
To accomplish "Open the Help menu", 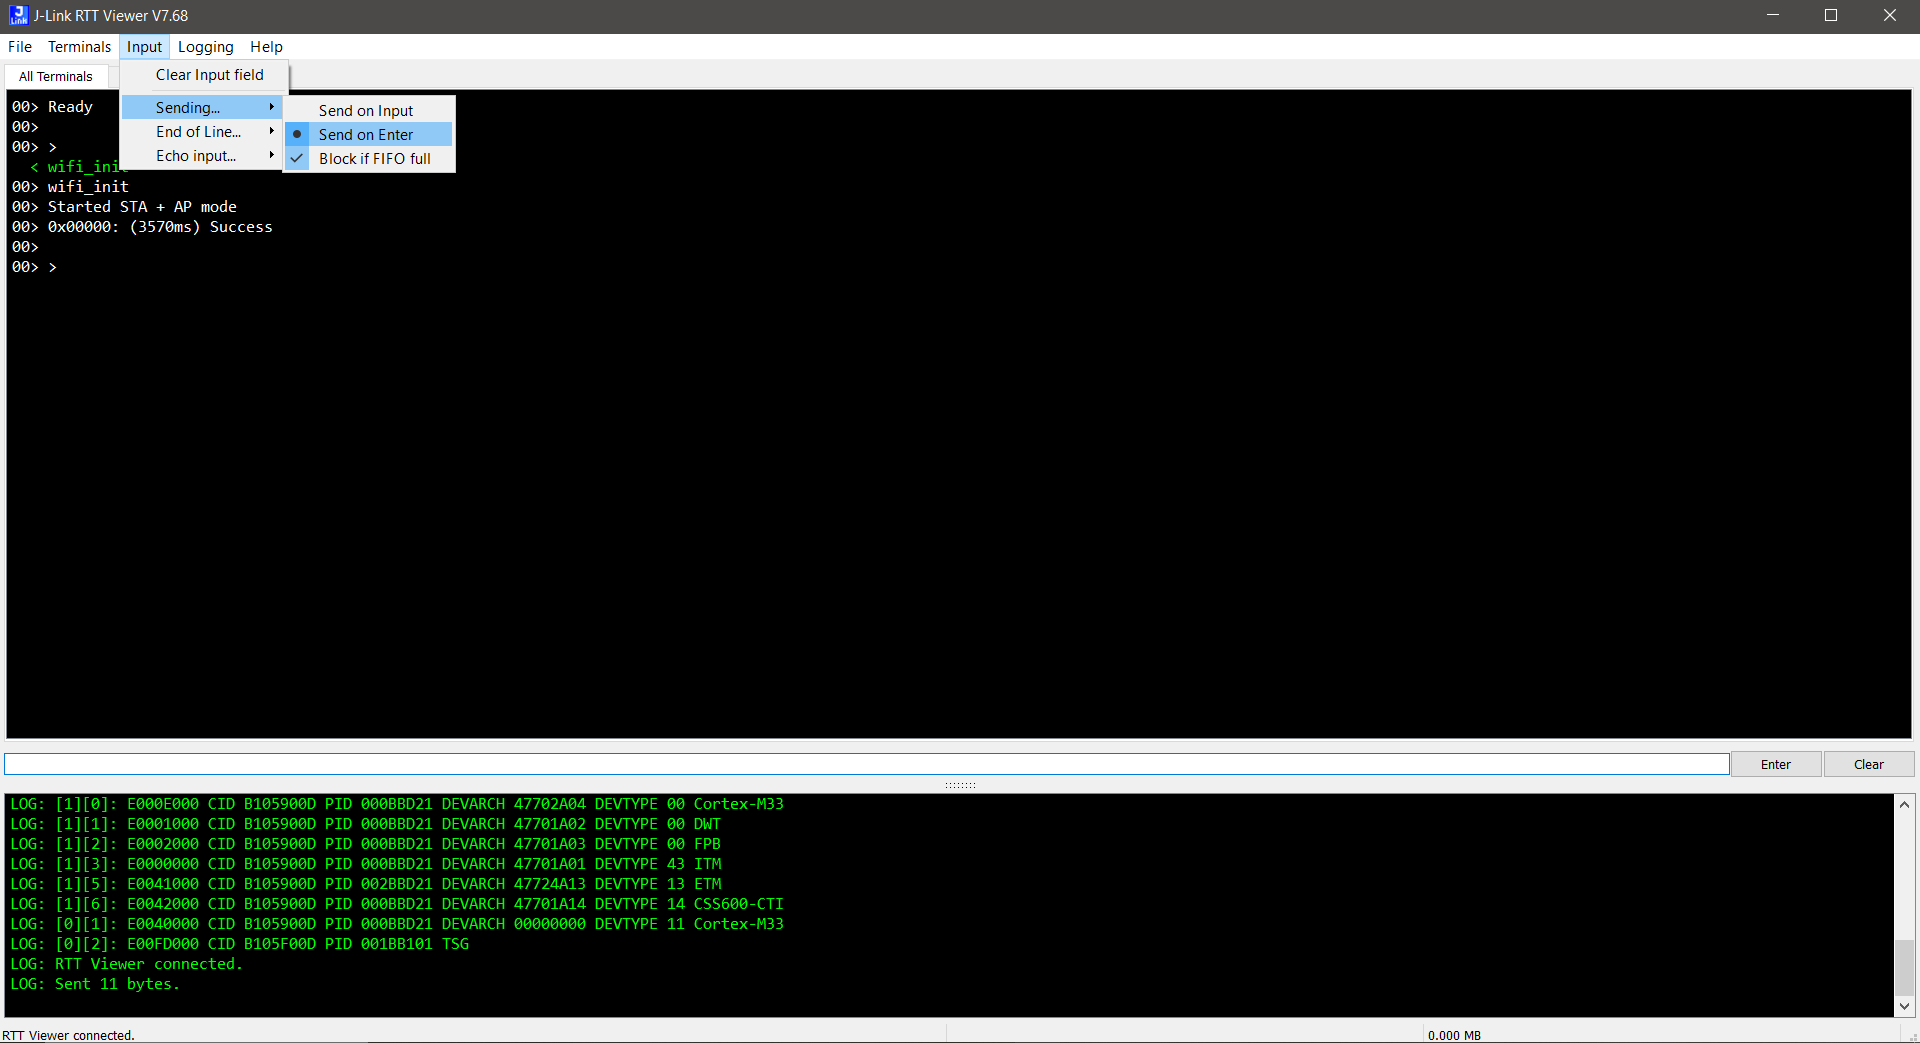I will (x=265, y=46).
